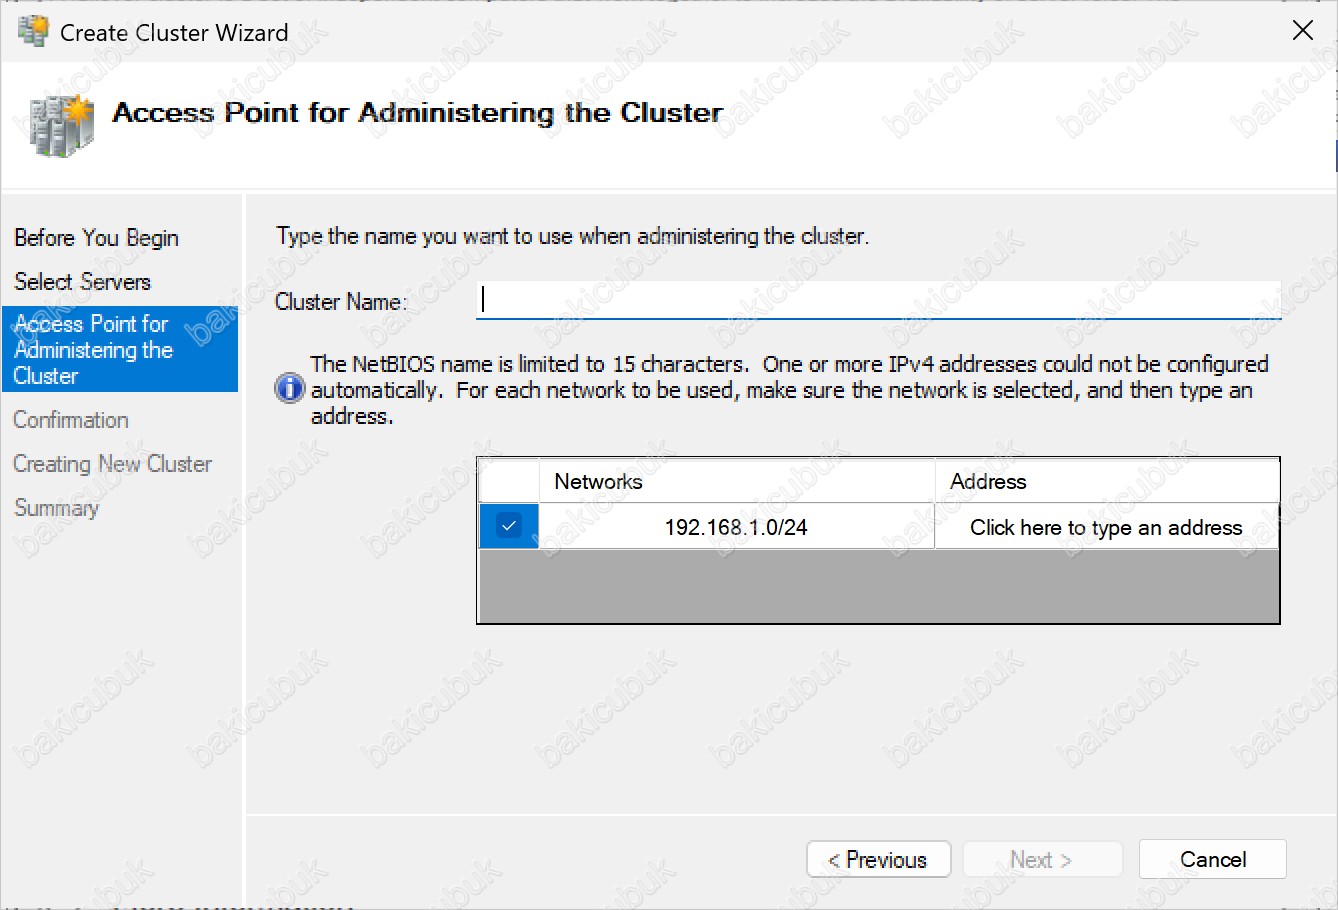
Task: Click the Next button
Action: tap(1041, 859)
